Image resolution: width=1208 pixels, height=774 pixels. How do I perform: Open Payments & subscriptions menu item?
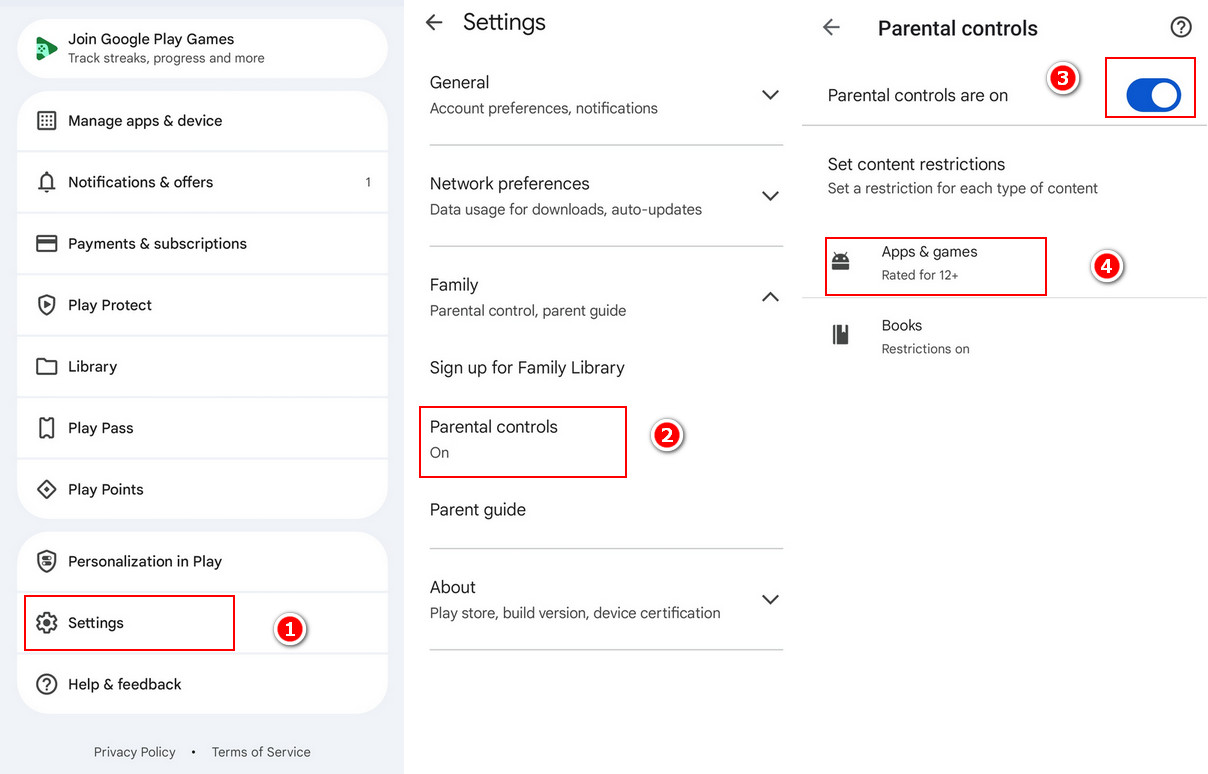pyautogui.click(x=202, y=244)
